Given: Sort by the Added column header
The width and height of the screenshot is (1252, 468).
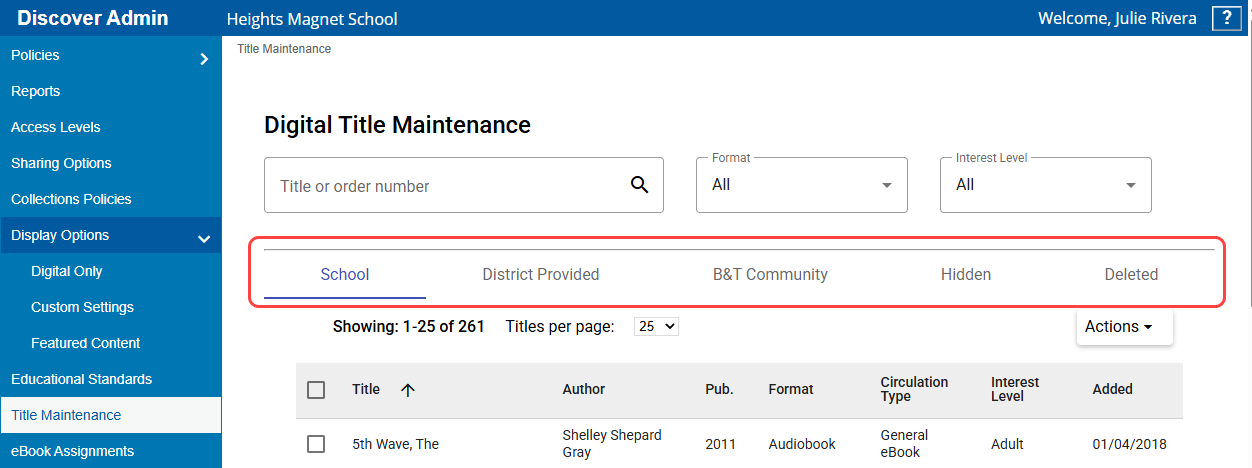Looking at the screenshot, I should point(1112,389).
